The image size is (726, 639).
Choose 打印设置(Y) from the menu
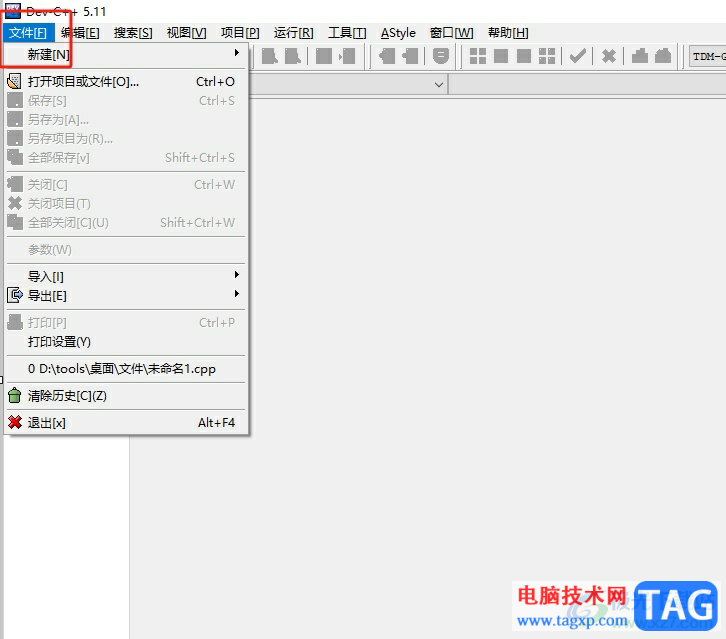126,342
